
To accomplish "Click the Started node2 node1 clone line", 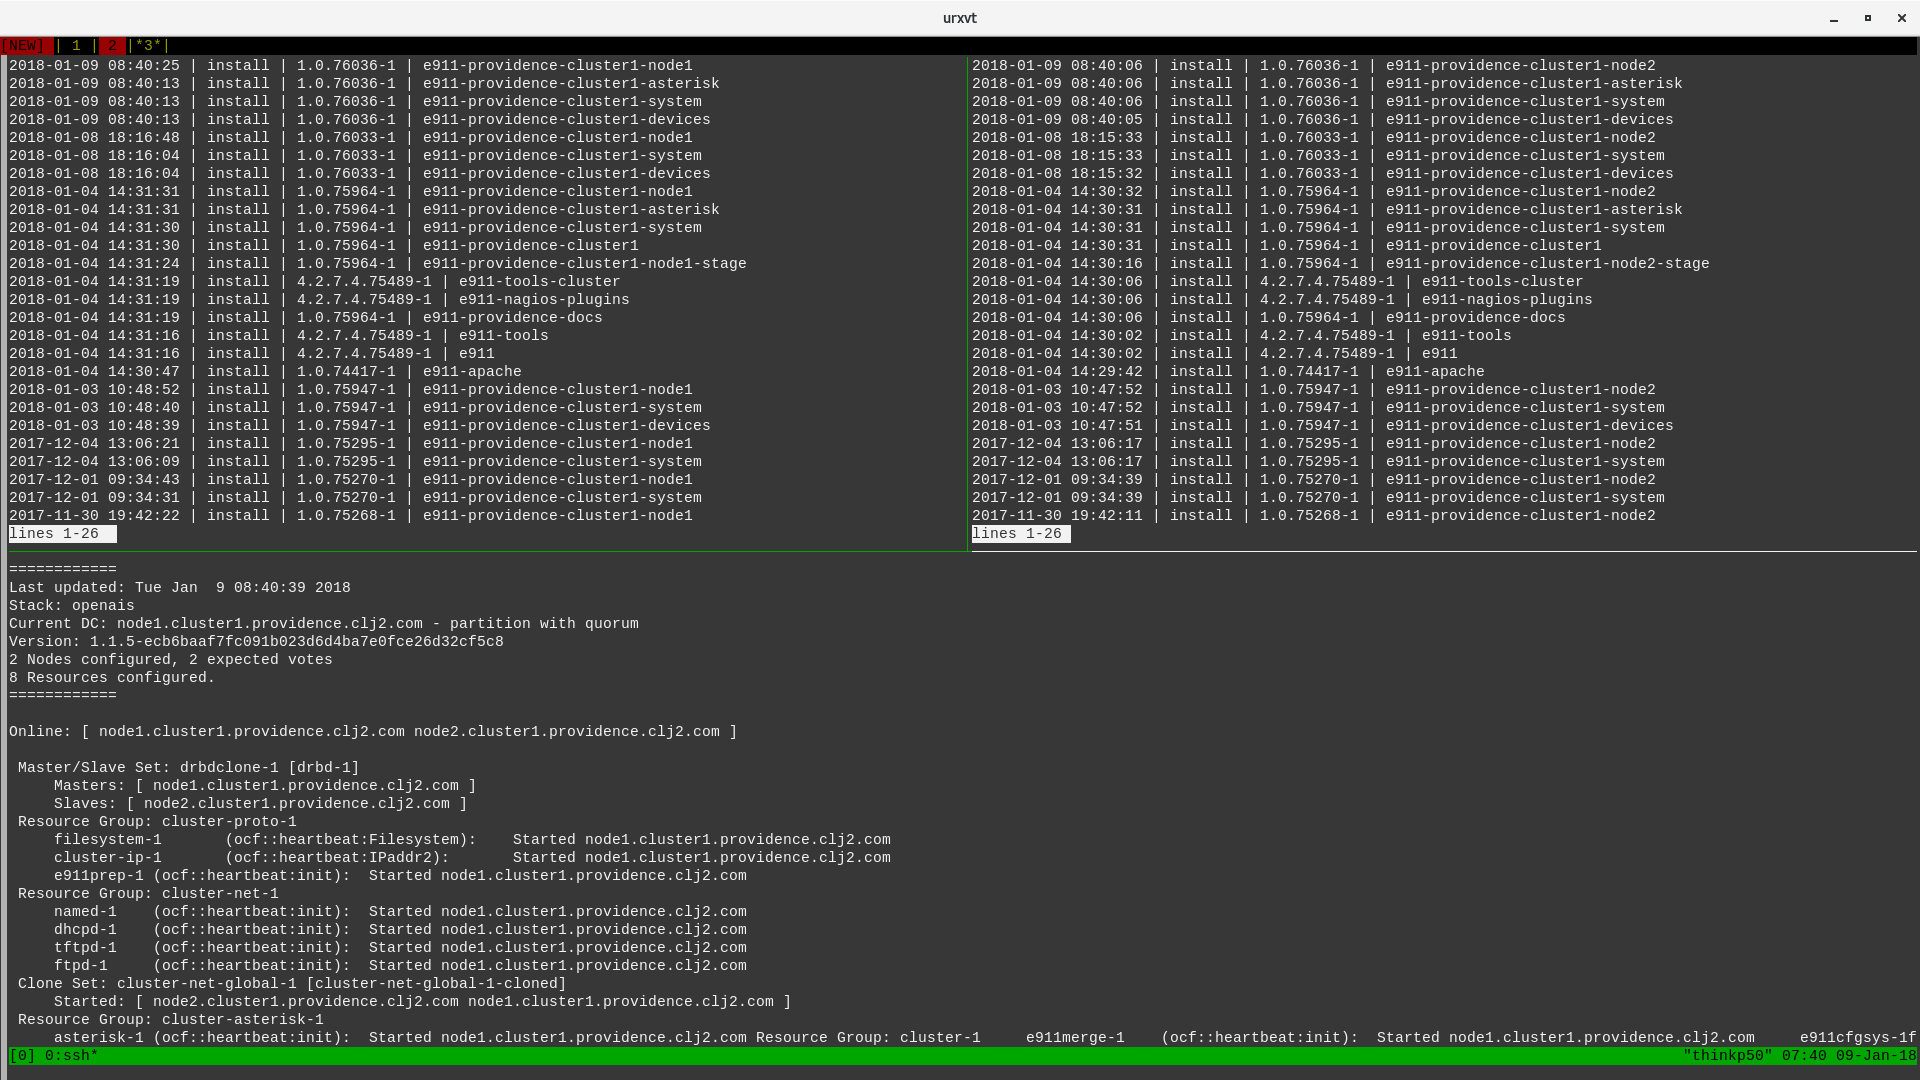I will click(423, 1002).
